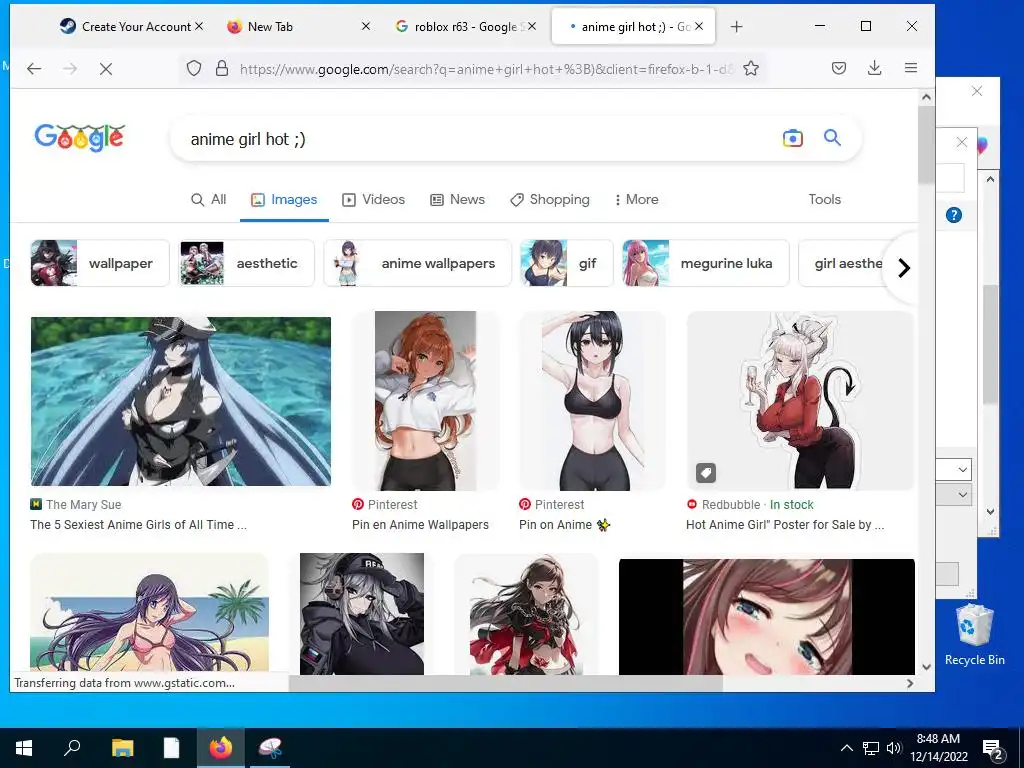The height and width of the screenshot is (768, 1024).
Task: Open a new tab with the plus button
Action: [737, 27]
